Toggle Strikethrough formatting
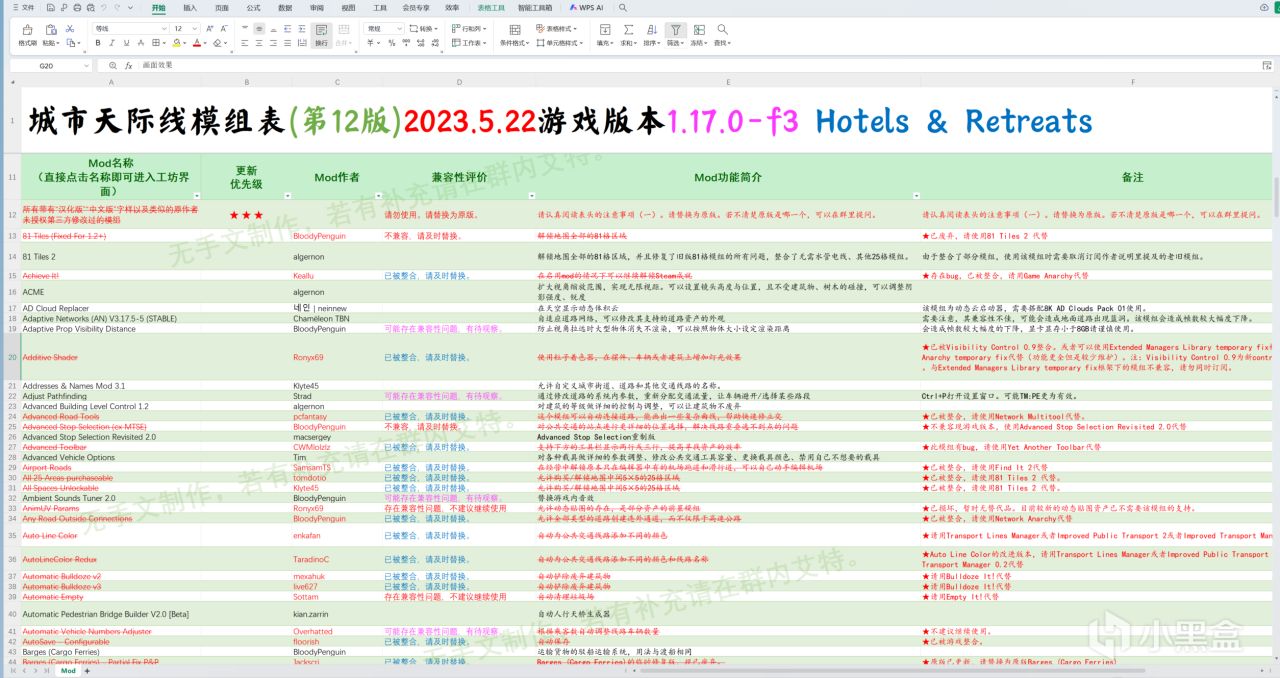The image size is (1280, 678). [x=140, y=43]
